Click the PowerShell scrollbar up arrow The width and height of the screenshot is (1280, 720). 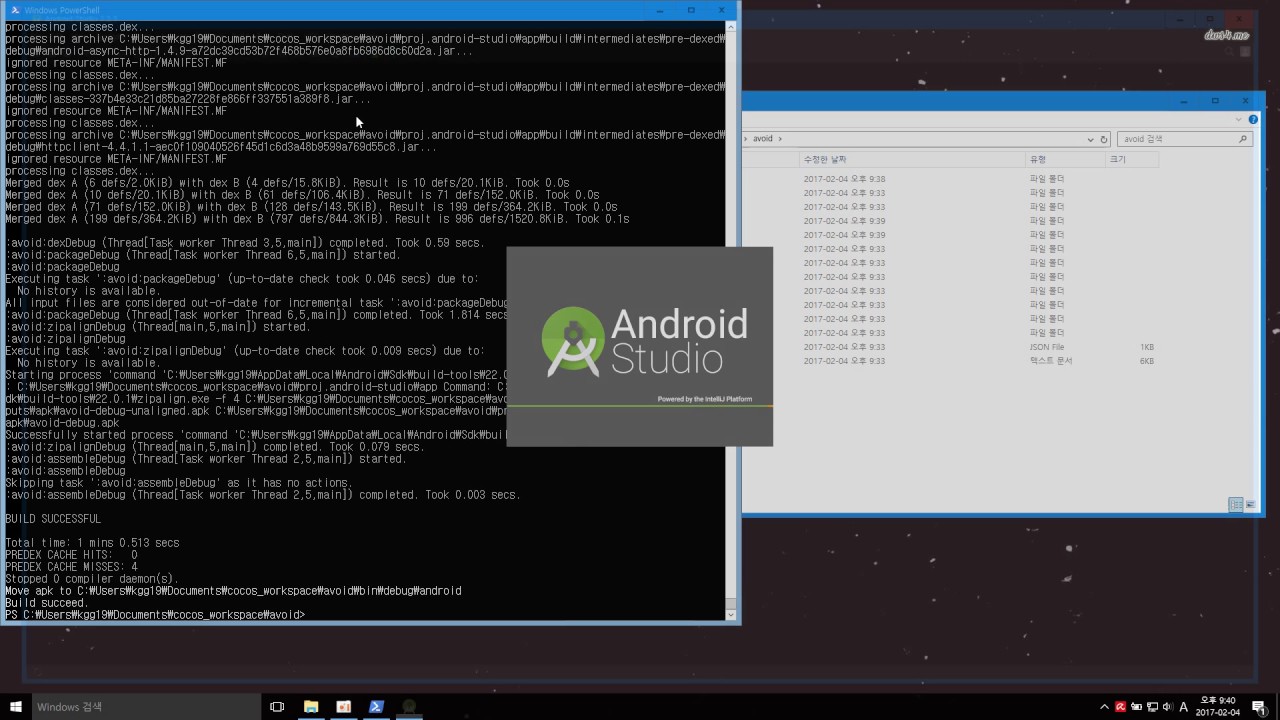[x=731, y=26]
